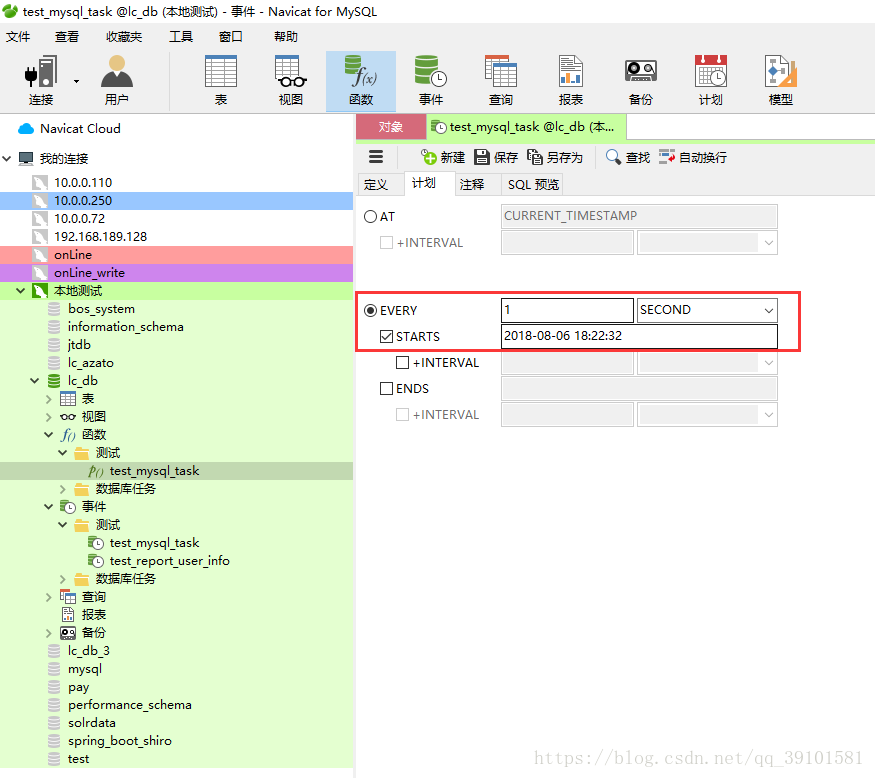Select the 10.0.0.250 connection
The image size is (875, 778).
click(176, 201)
